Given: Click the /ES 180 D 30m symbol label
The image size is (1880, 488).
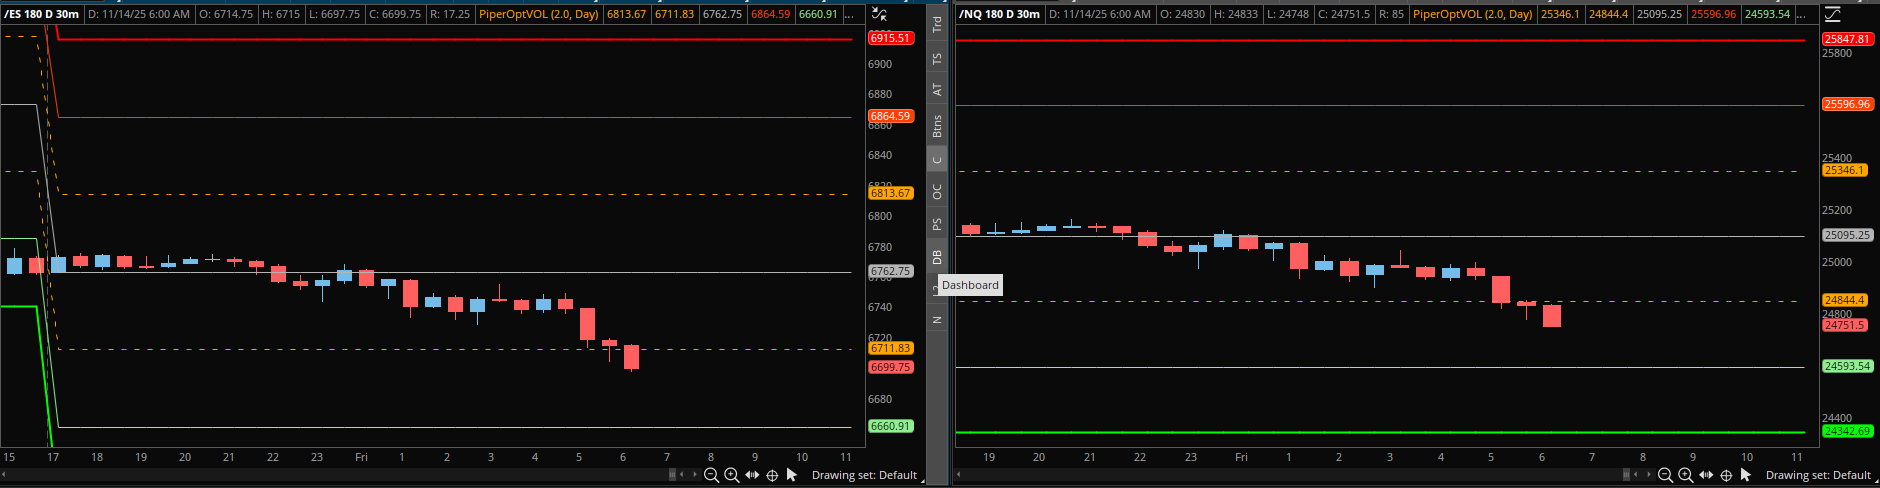Looking at the screenshot, I should (41, 14).
